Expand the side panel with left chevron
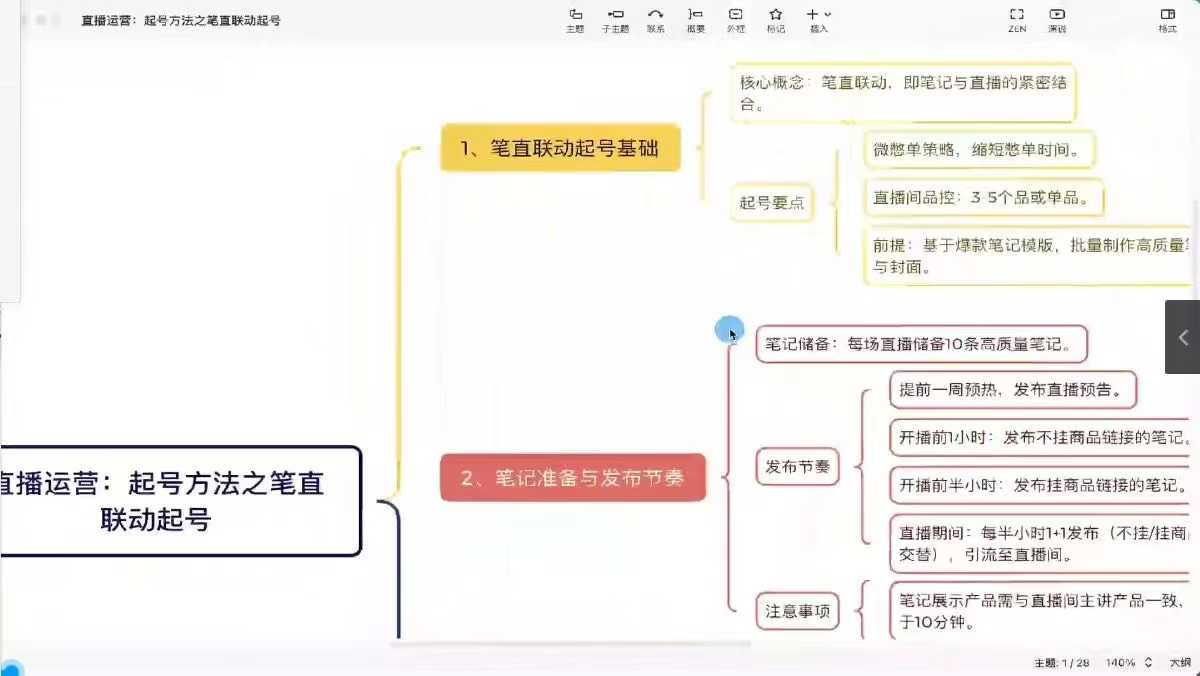Image resolution: width=1200 pixels, height=676 pixels. pos(1183,338)
